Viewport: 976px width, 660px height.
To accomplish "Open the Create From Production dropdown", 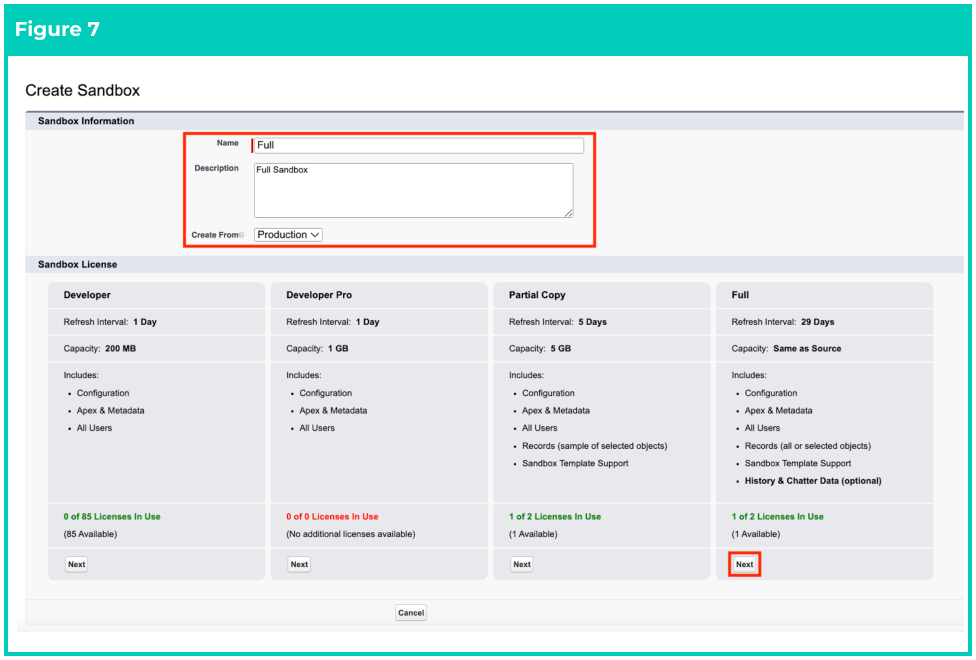I will click(x=288, y=235).
